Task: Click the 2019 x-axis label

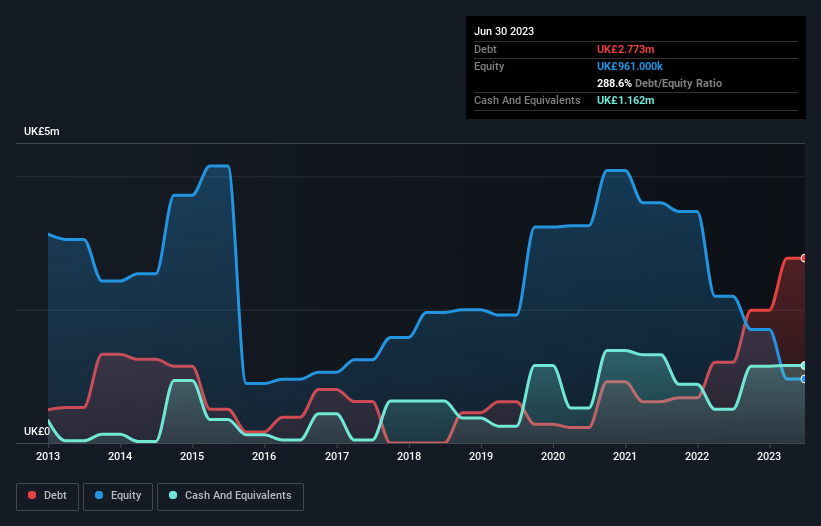Action: (x=481, y=456)
